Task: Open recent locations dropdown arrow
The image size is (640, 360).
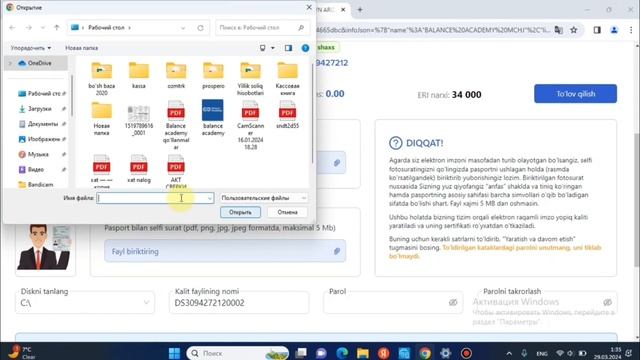Action: point(43,28)
